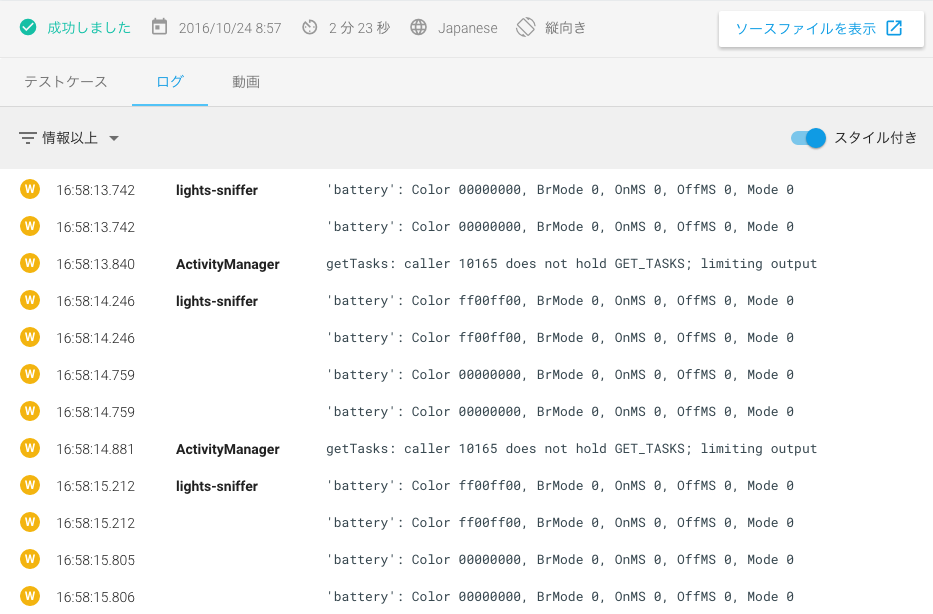
Task: Click the calendar date icon
Action: pos(160,27)
